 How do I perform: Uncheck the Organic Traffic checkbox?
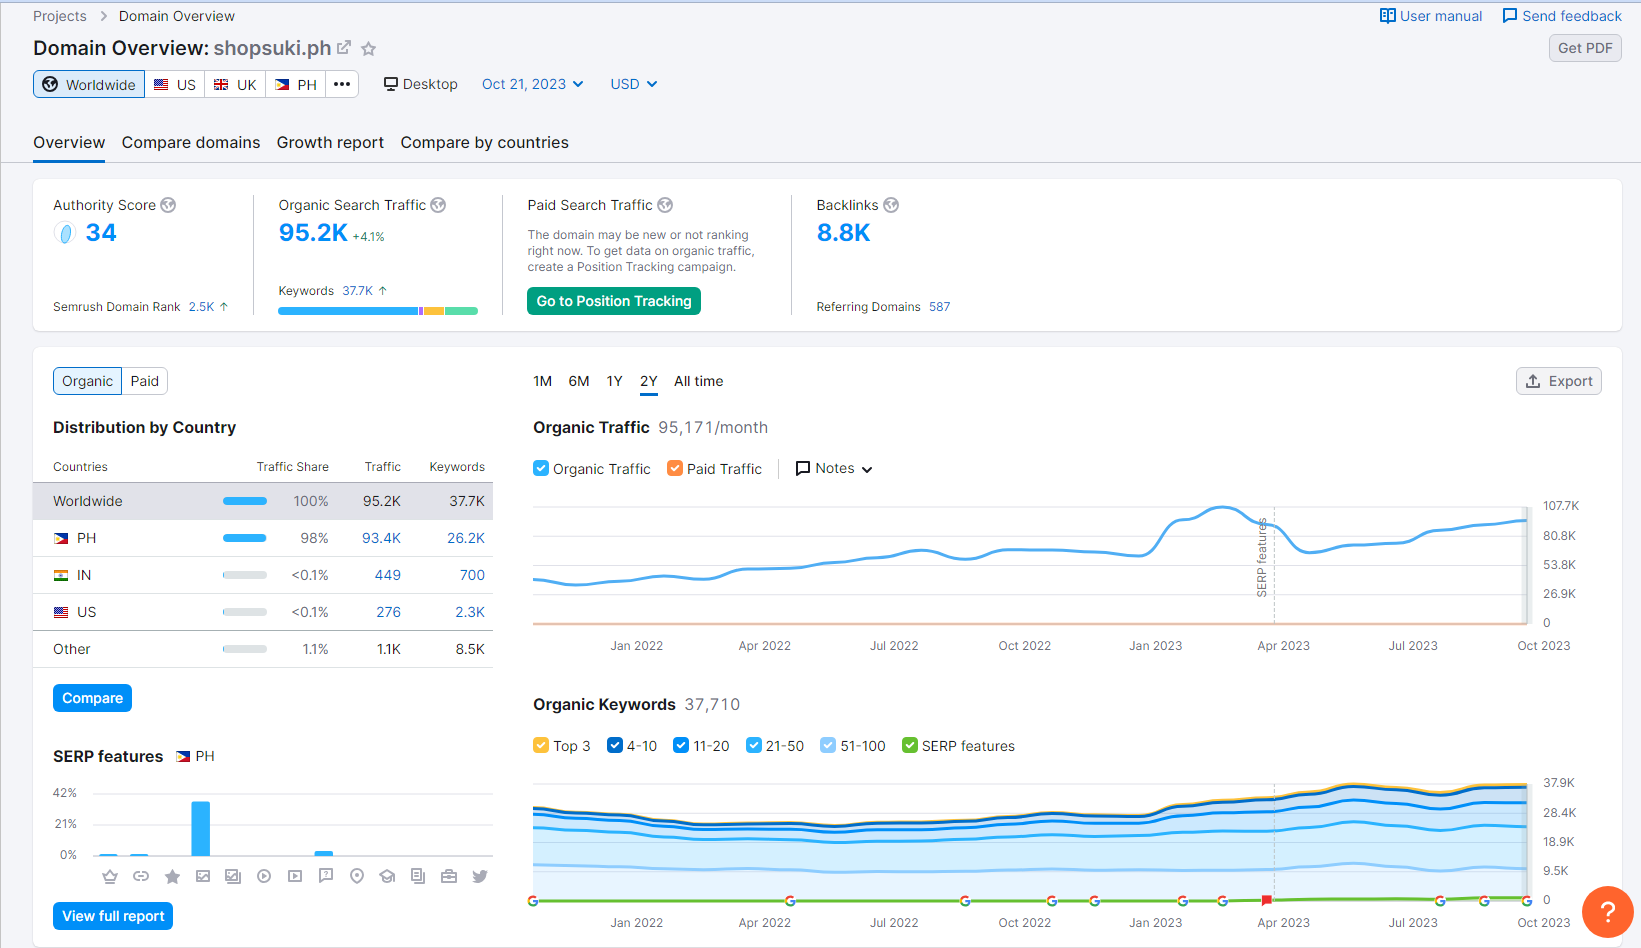[541, 468]
